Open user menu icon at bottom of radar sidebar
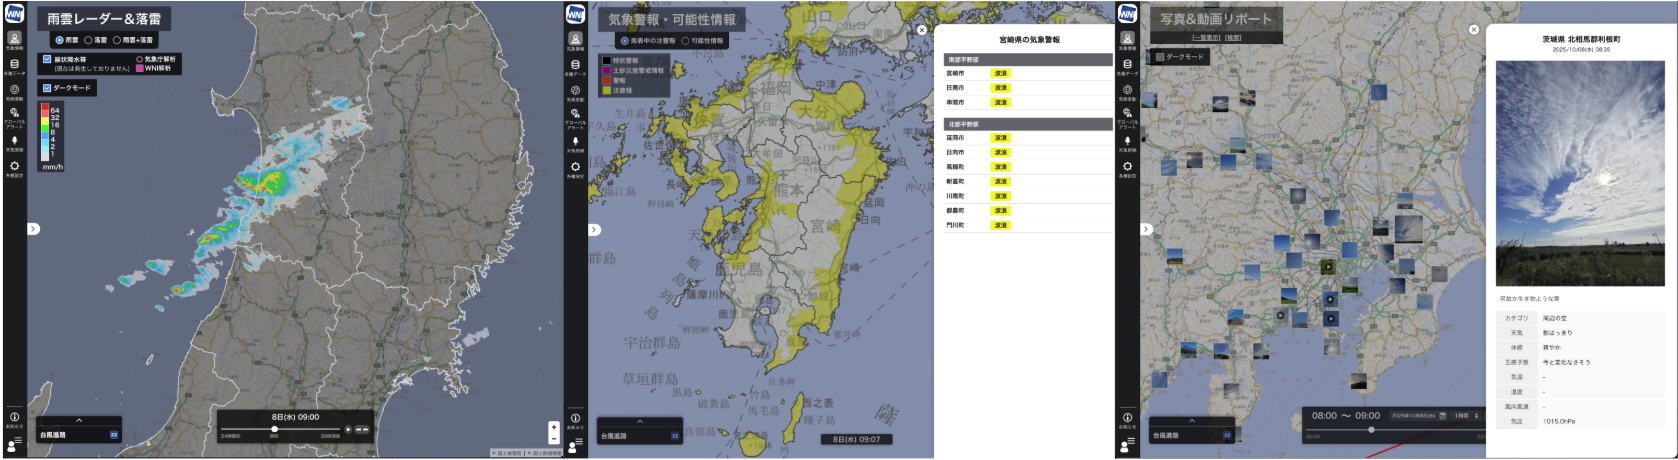The height and width of the screenshot is (460, 1678). point(14,441)
